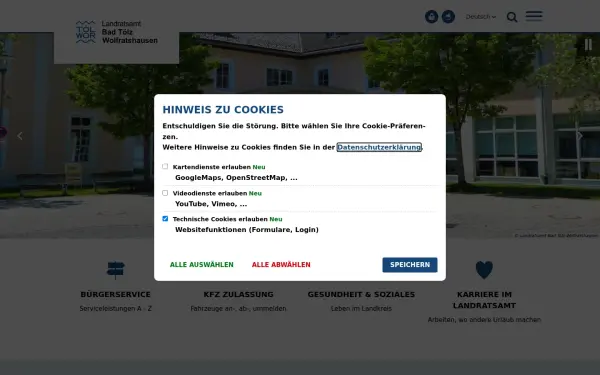Click 'Arbeiten, wo andere Urlaub machen' subtitle

pos(484,320)
